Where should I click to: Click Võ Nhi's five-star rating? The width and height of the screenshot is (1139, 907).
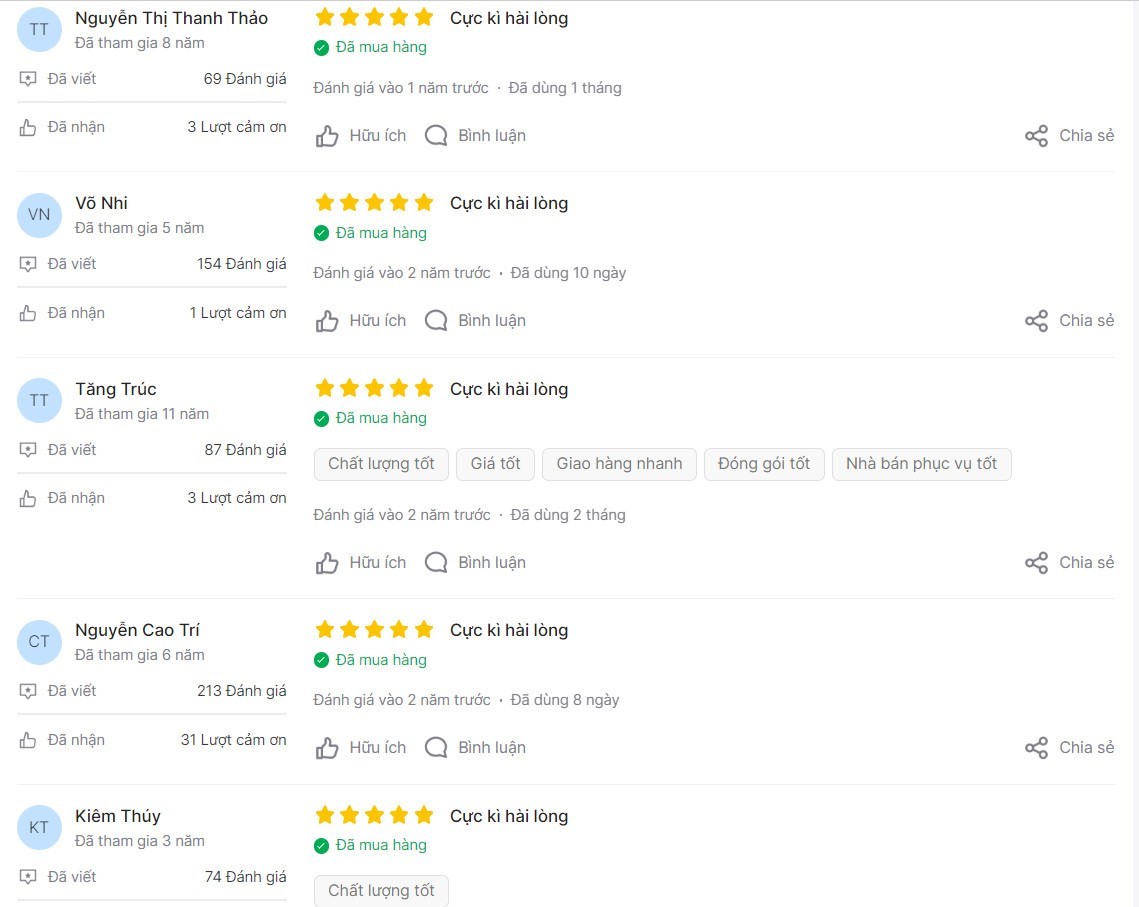(374, 203)
